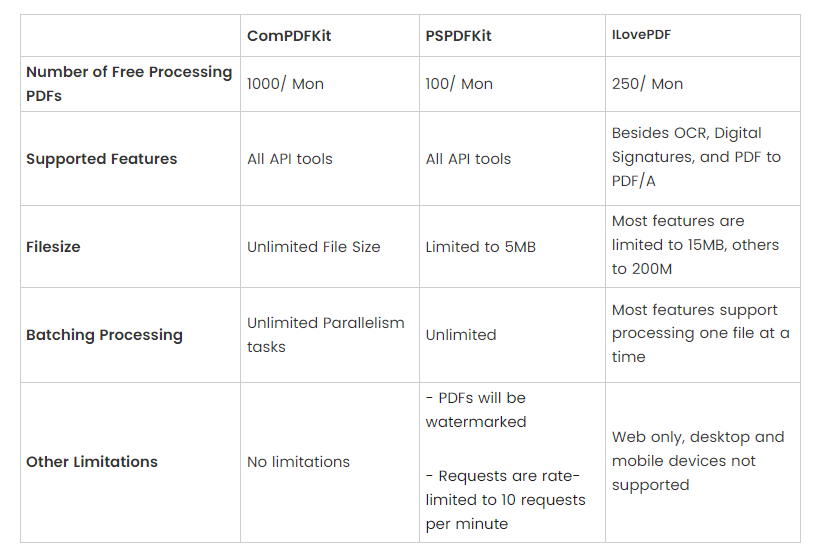This screenshot has height=557, width=819.
Task: Click the PSPDFKit column header
Action: click(x=458, y=36)
